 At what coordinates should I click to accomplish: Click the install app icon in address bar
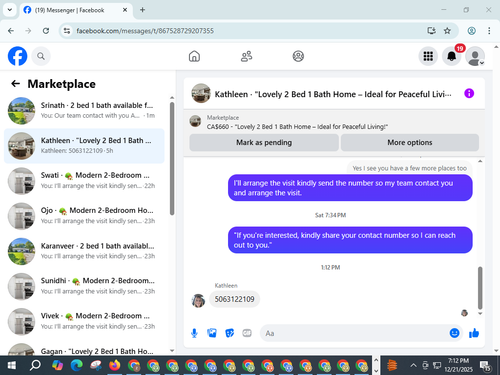[431, 31]
